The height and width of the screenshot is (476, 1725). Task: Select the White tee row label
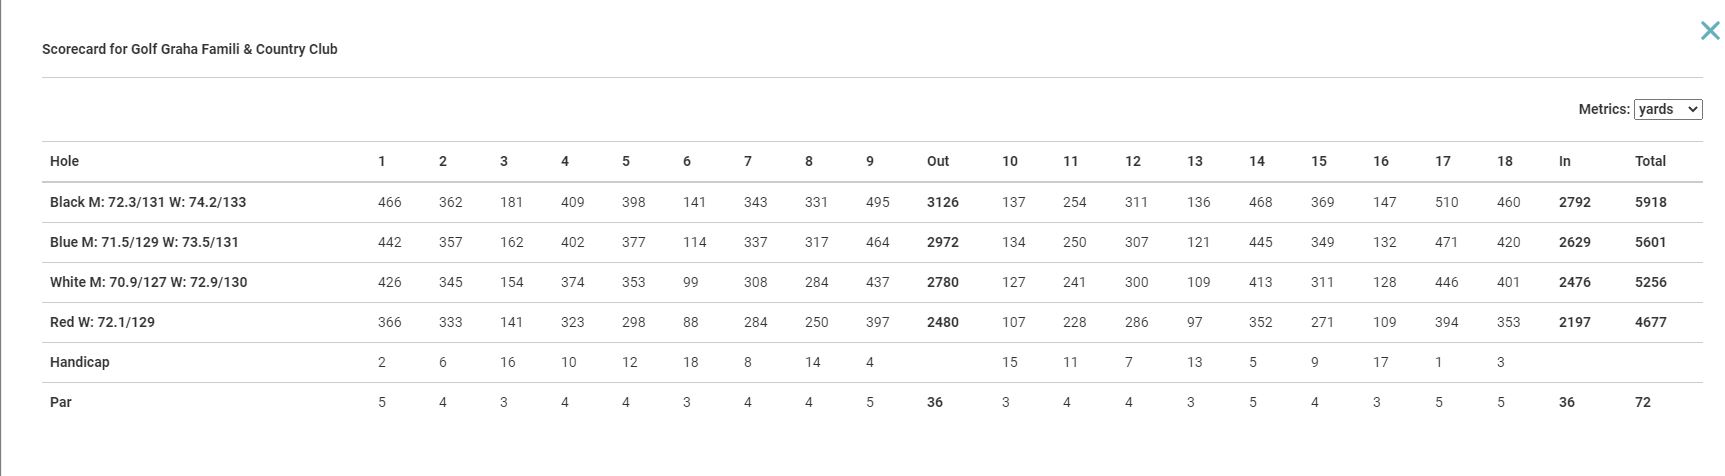click(148, 282)
